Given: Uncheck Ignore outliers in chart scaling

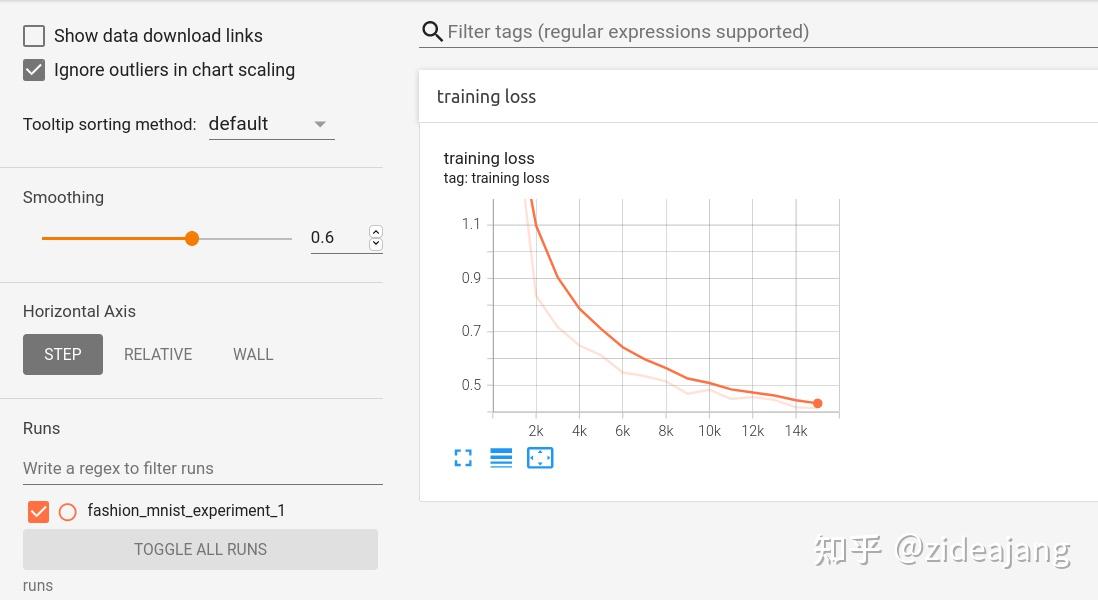Looking at the screenshot, I should [34, 70].
